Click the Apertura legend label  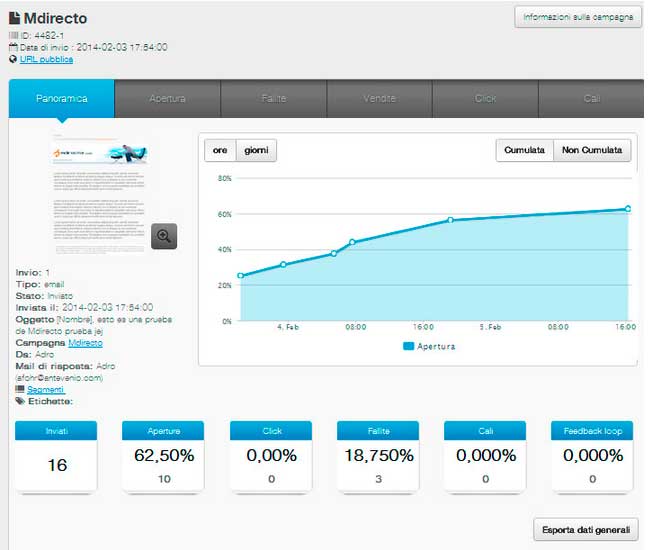(436, 346)
